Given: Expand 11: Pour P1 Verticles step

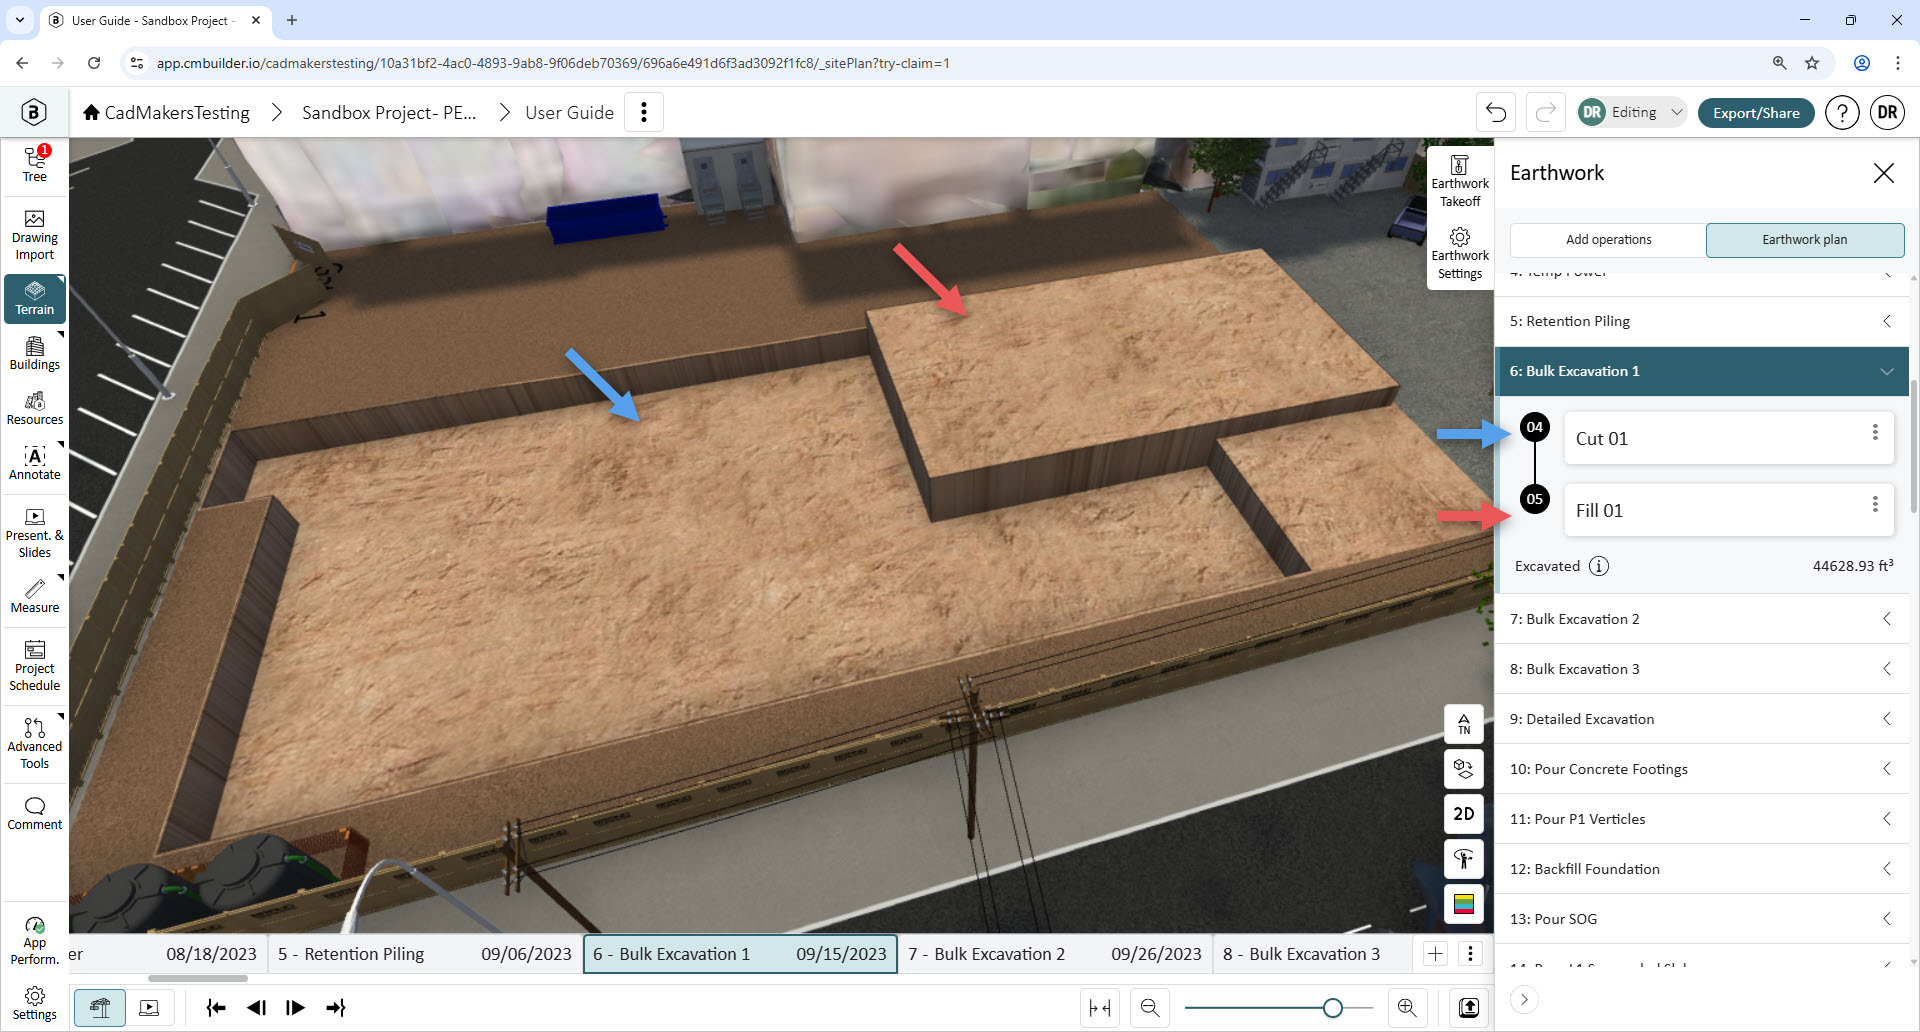Looking at the screenshot, I should tap(1701, 819).
